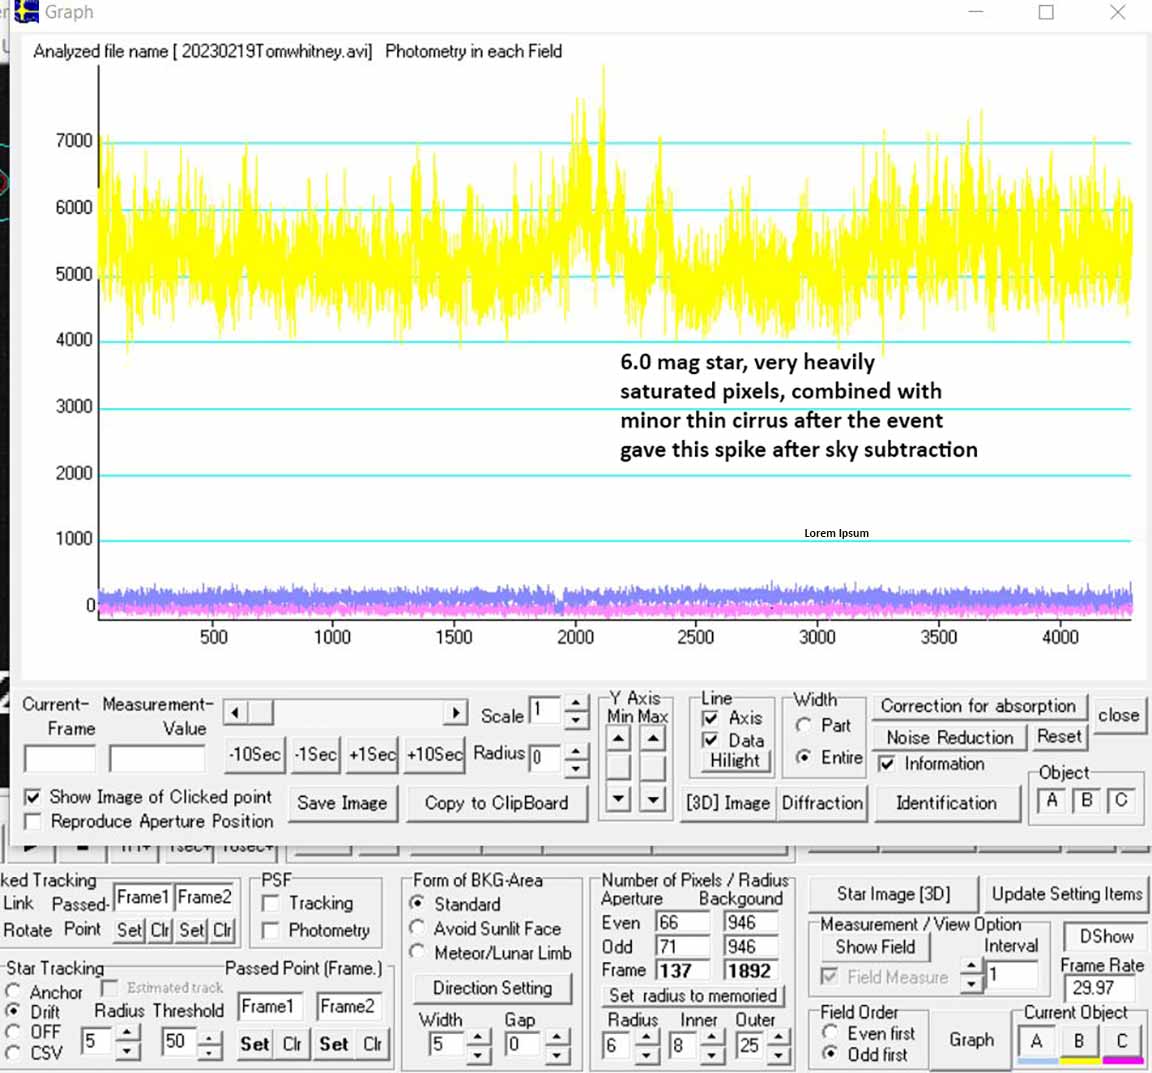Click the Frame Rate field 29.97
This screenshot has height=1073, width=1152.
click(1101, 988)
